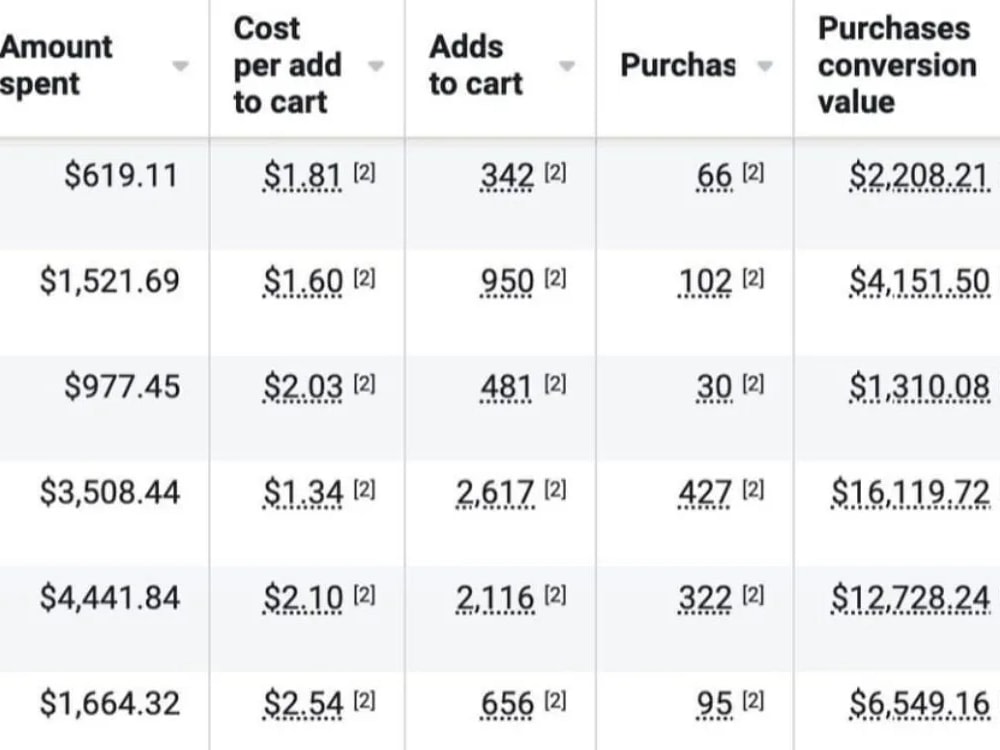This screenshot has width=1000, height=750.
Task: Click the [2] footnote next to $2.54
Action: pos(364,702)
